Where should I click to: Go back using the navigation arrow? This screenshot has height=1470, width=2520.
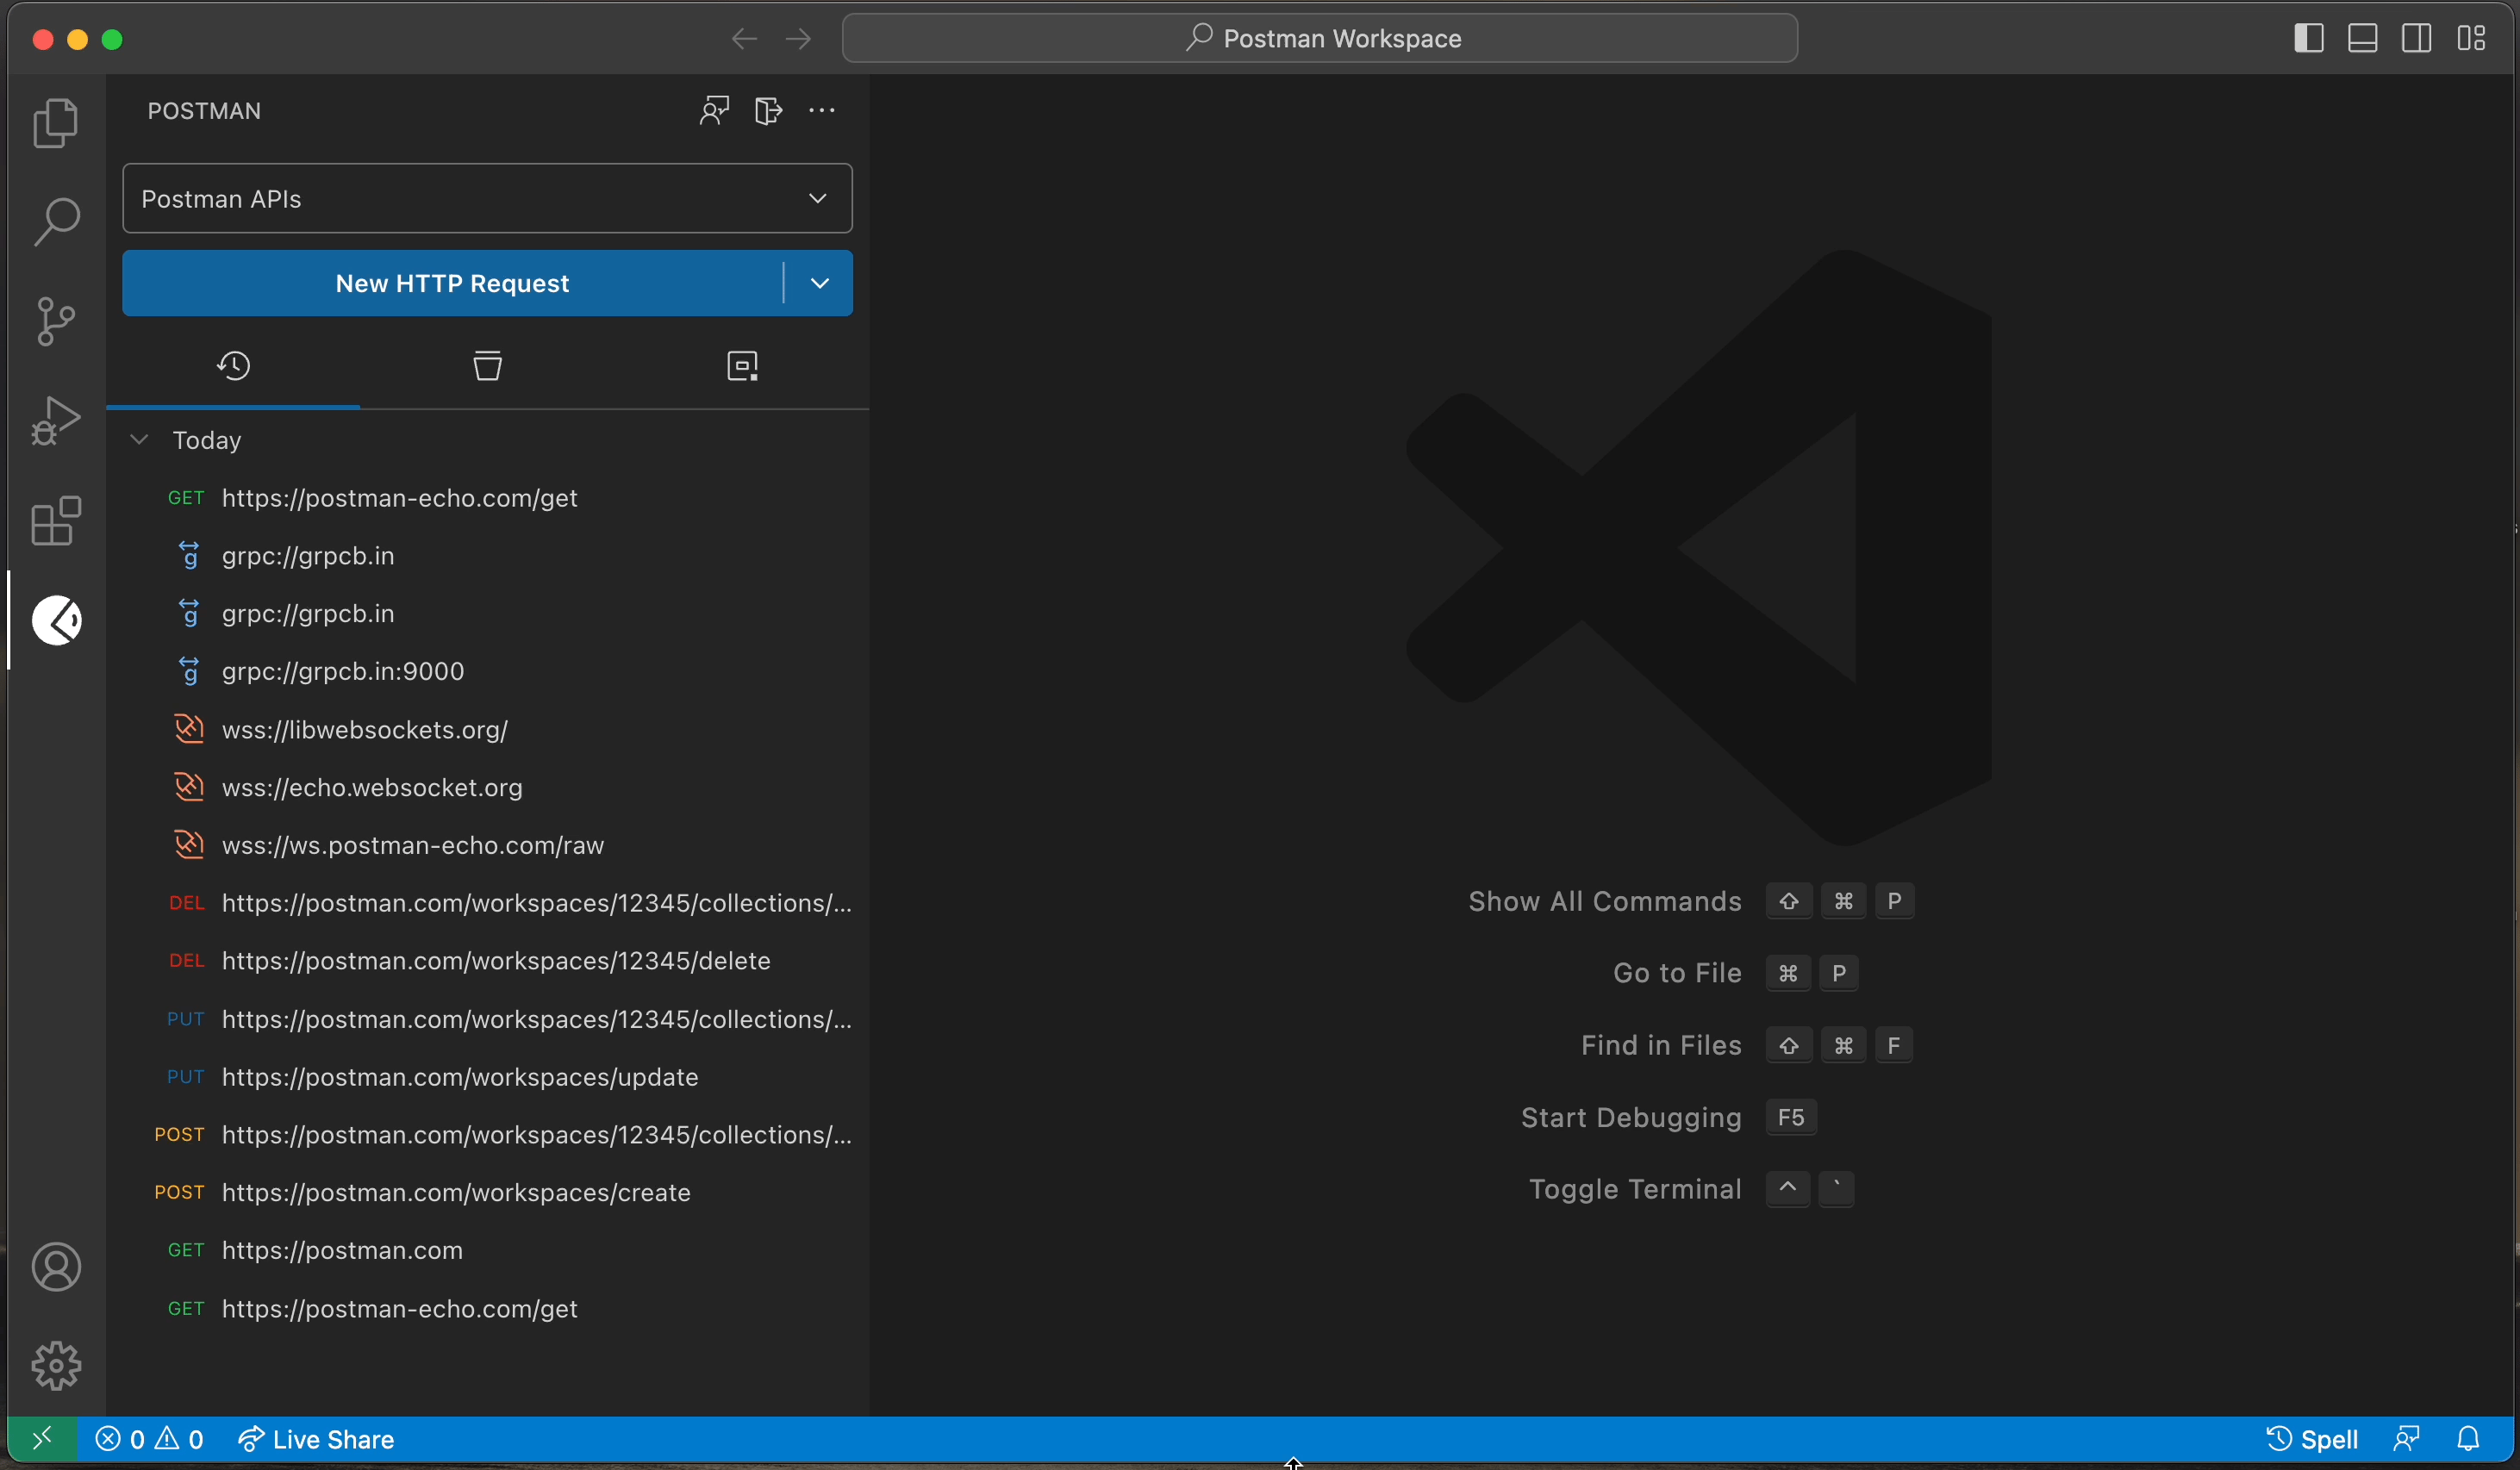coord(744,39)
